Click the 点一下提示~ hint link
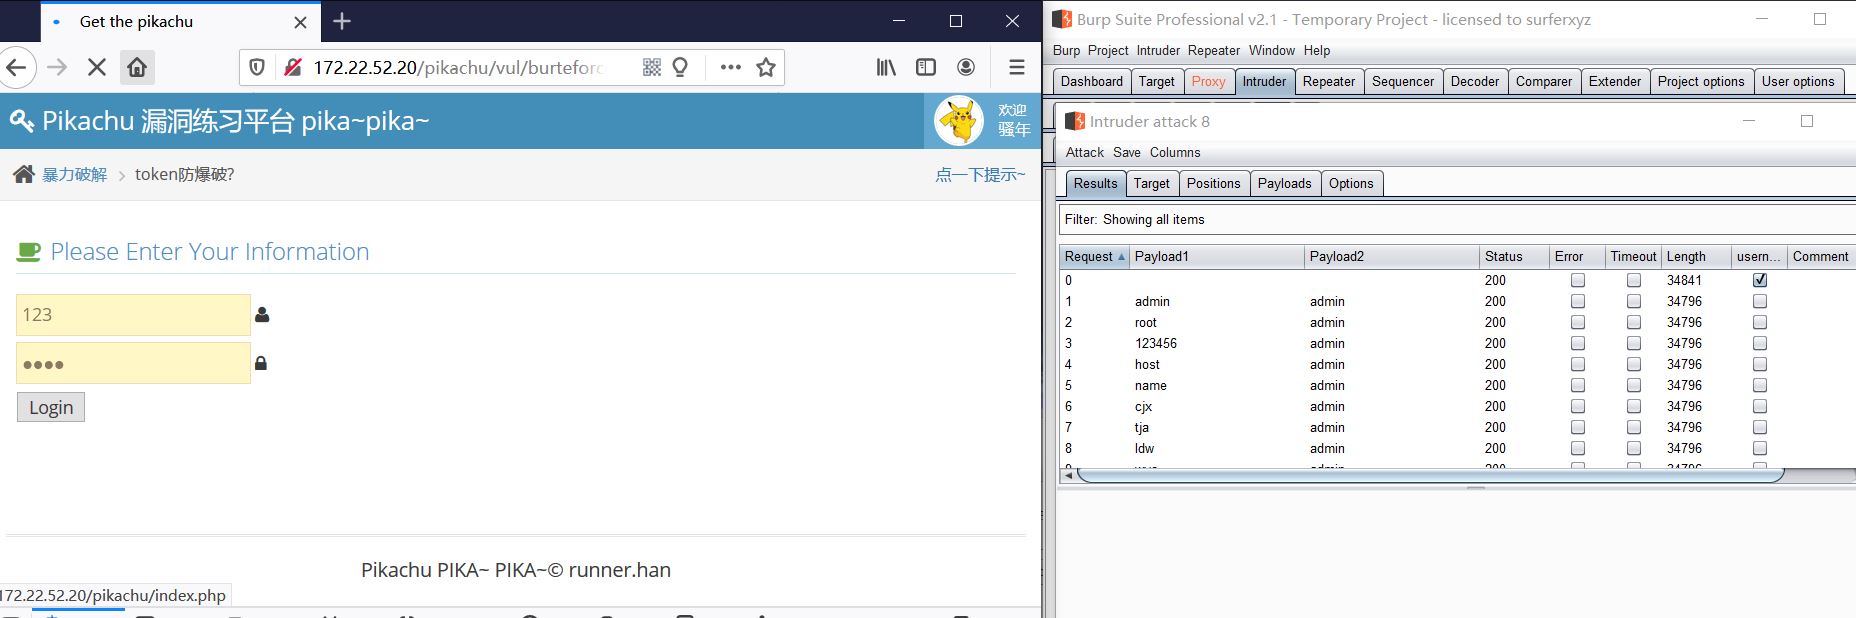Viewport: 1856px width, 618px height. tap(980, 174)
